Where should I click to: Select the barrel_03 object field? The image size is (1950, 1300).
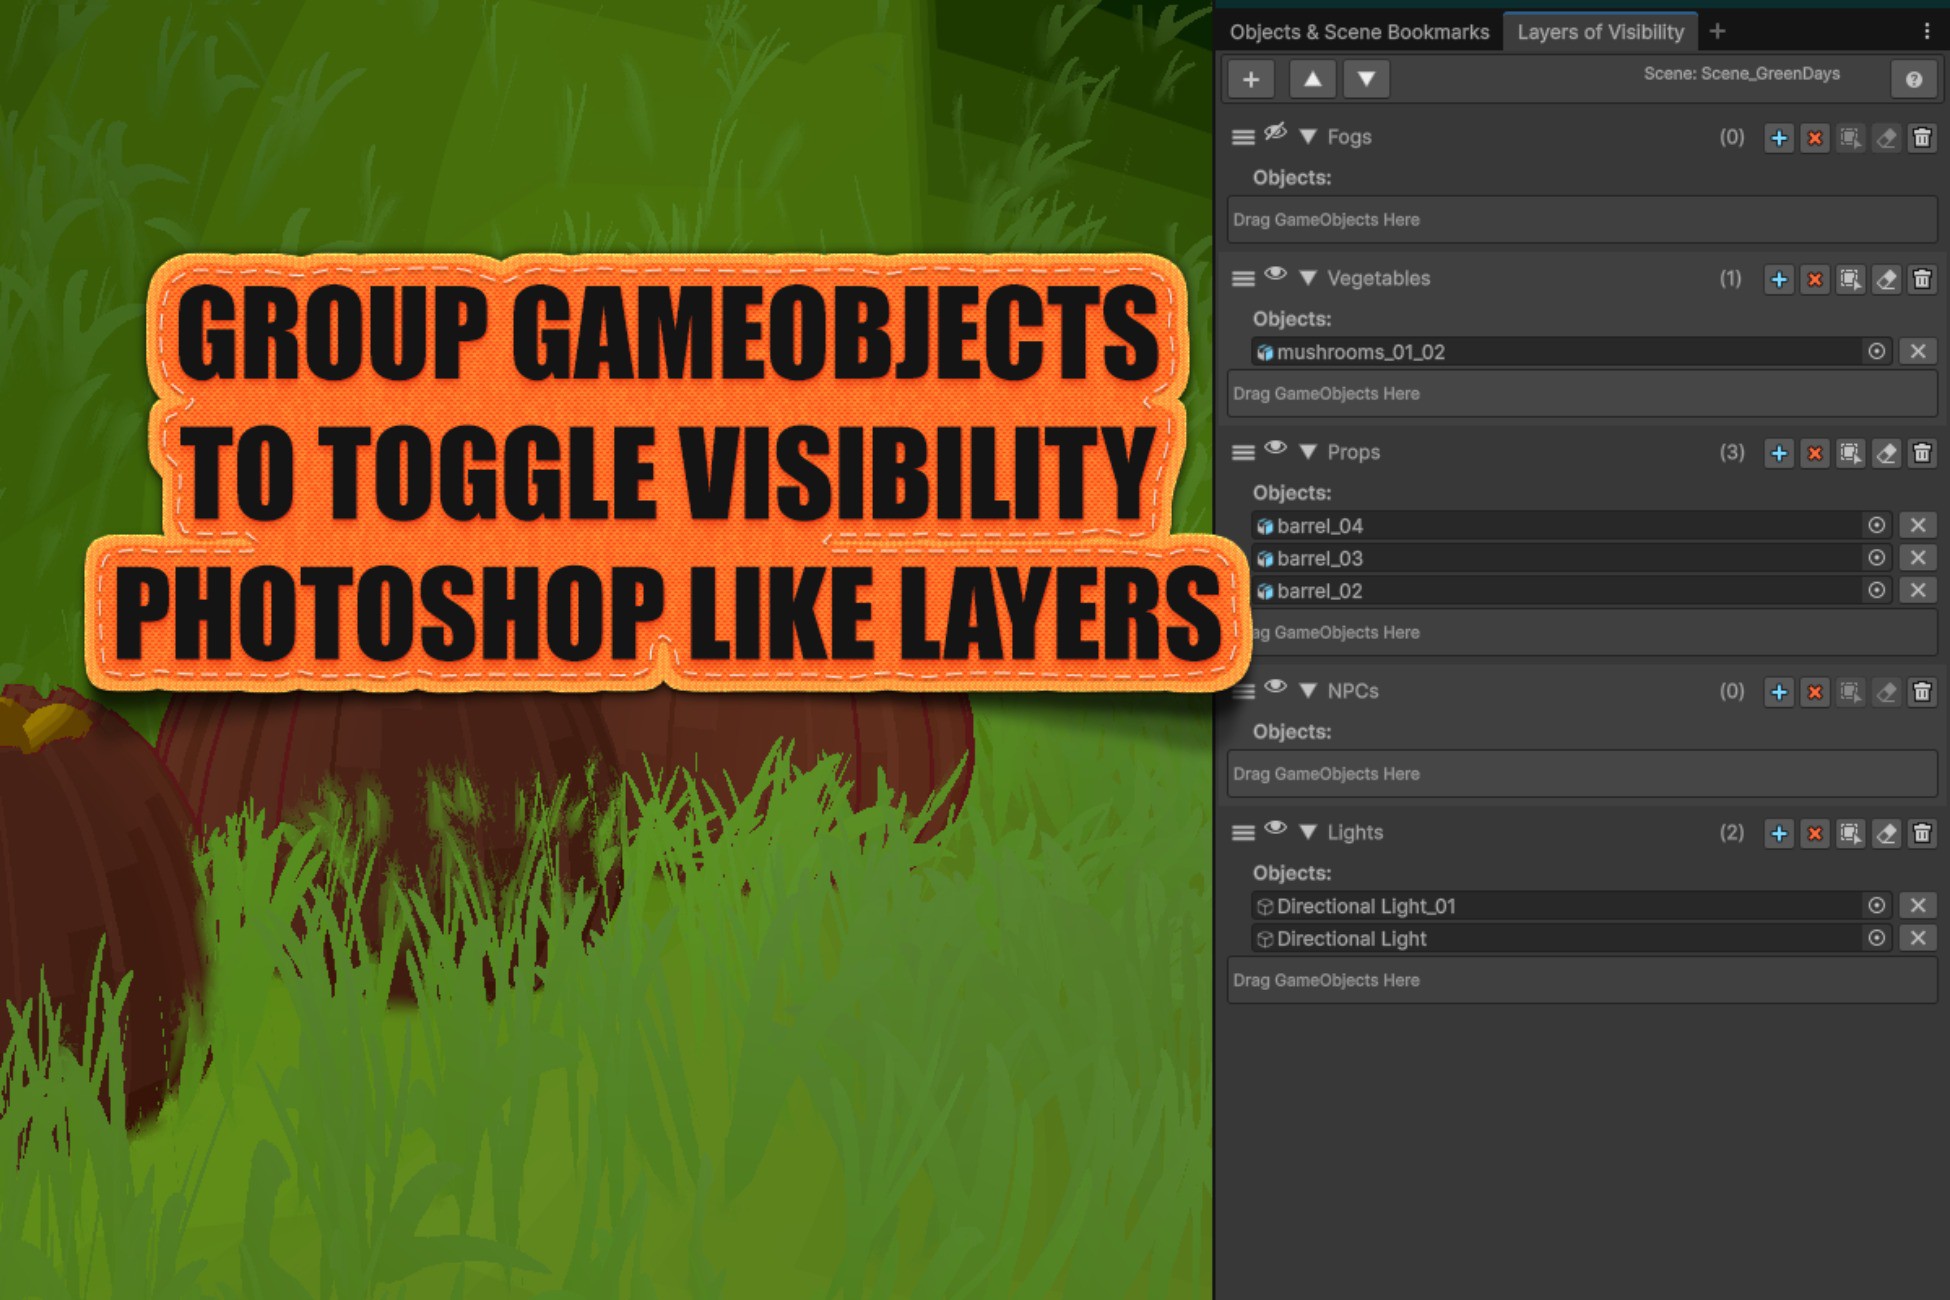pos(1571,558)
